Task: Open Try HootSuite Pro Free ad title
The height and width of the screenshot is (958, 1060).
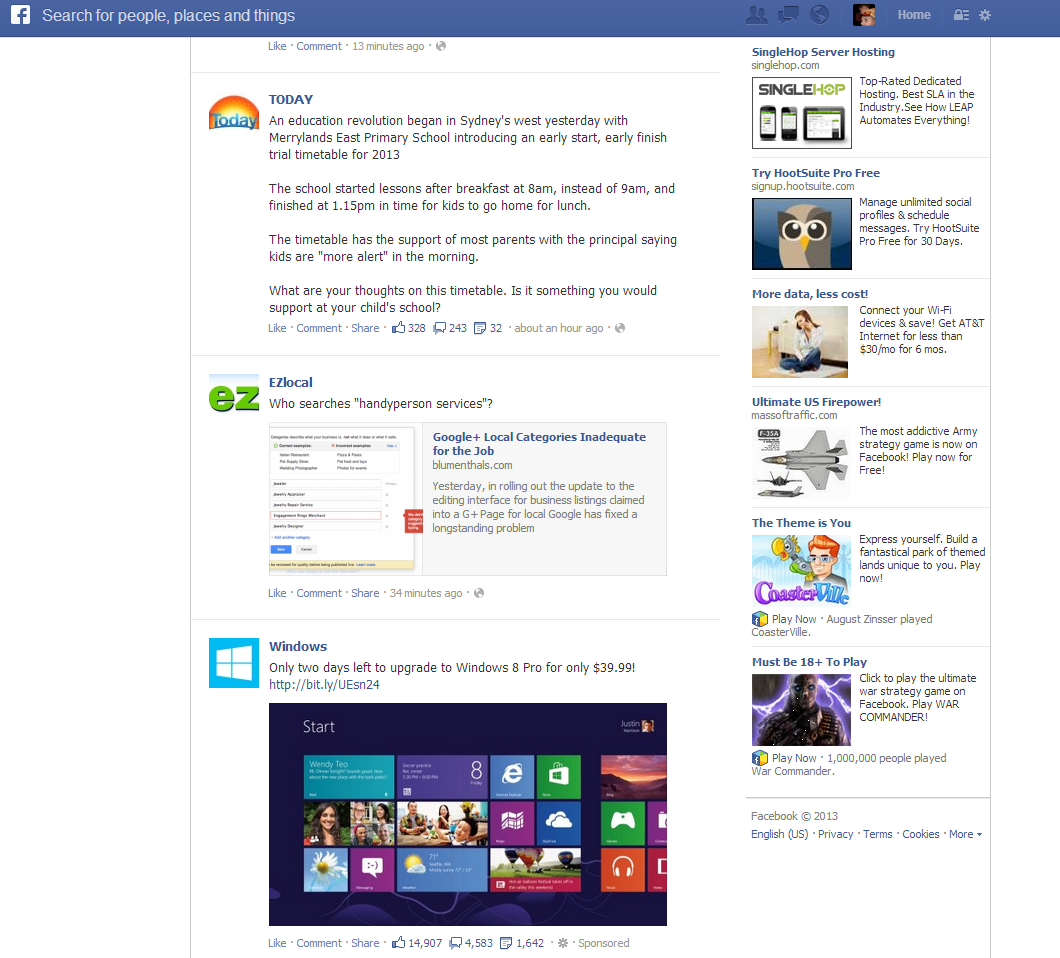Action: [x=816, y=173]
